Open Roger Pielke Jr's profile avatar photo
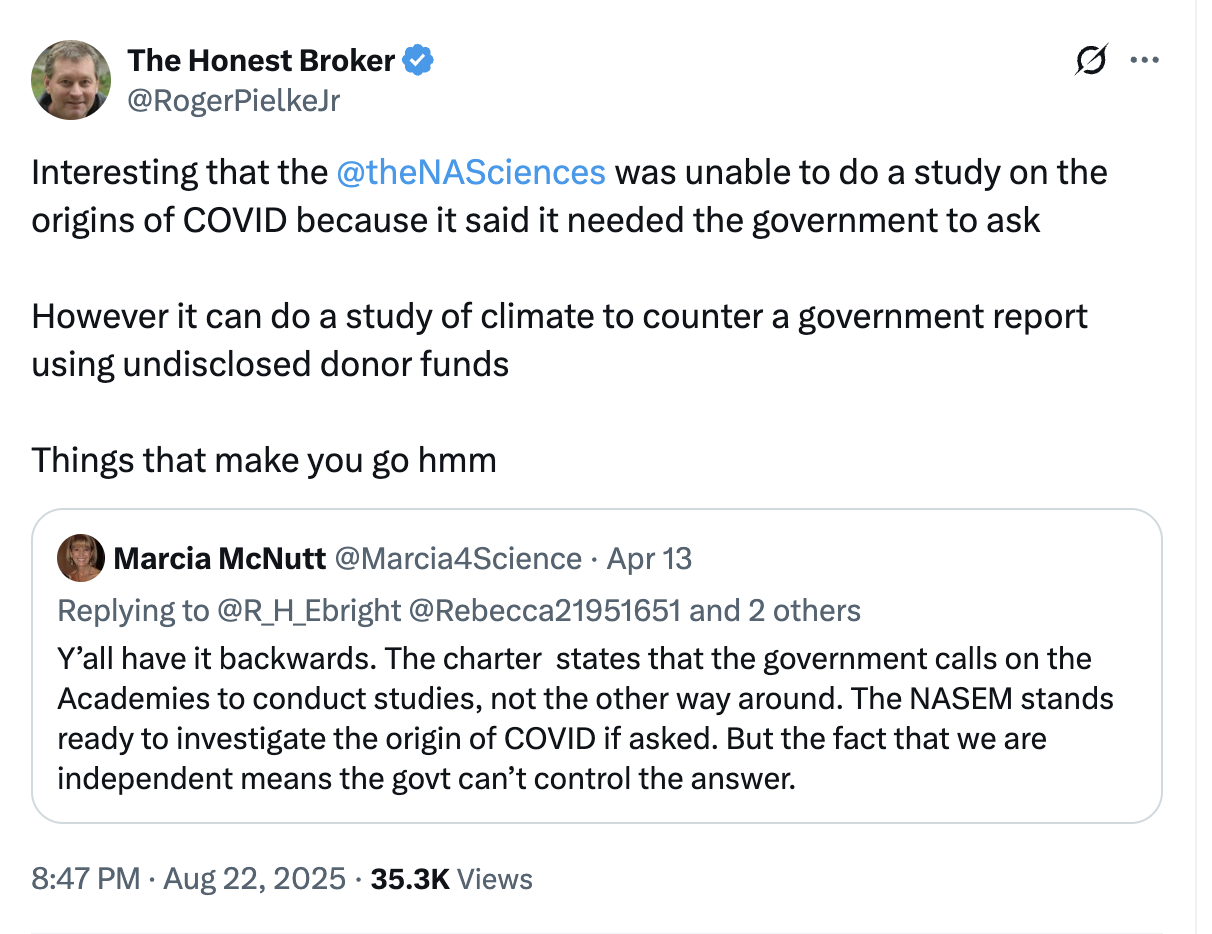The image size is (1212, 934). pyautogui.click(x=71, y=80)
